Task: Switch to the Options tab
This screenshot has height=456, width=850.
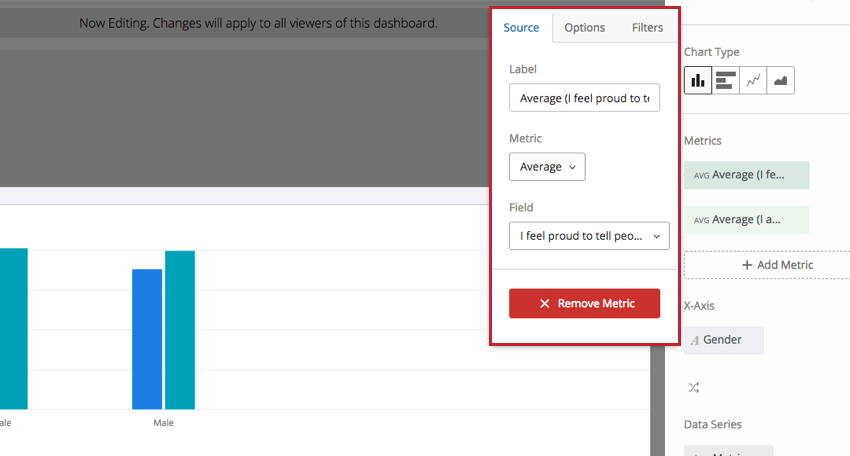Action: click(584, 28)
